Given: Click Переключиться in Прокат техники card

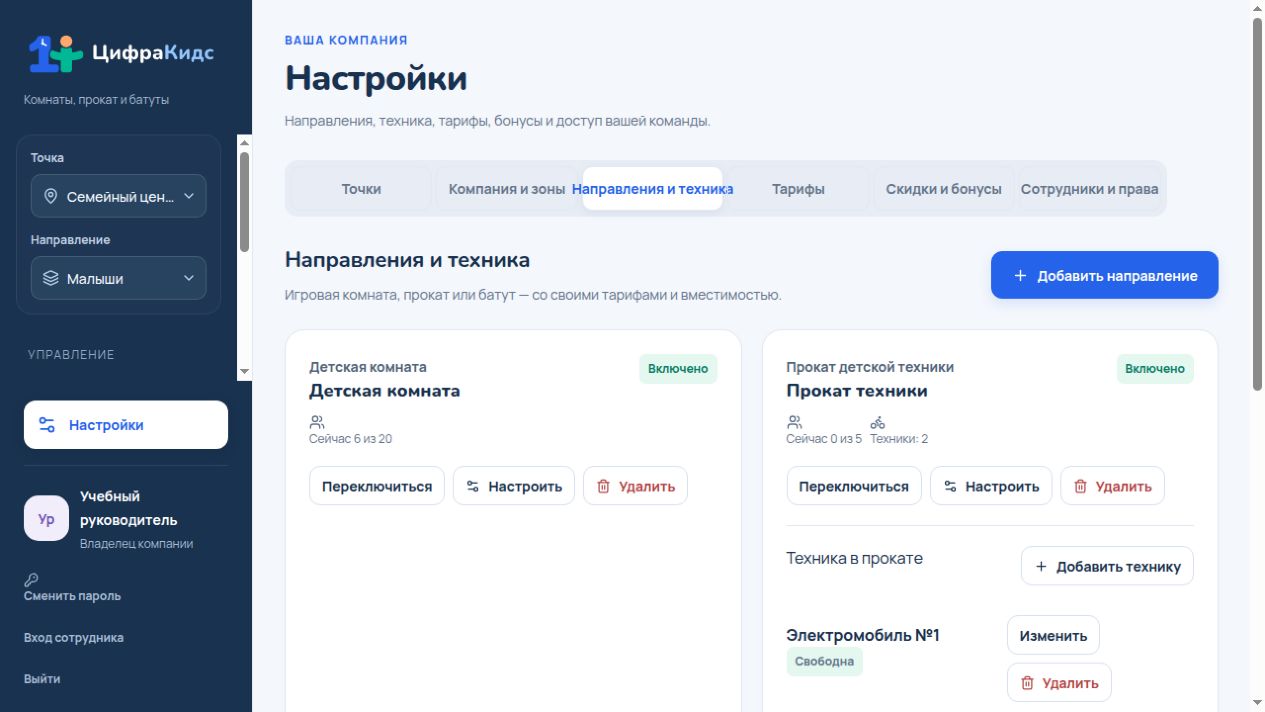Looking at the screenshot, I should coord(854,486).
